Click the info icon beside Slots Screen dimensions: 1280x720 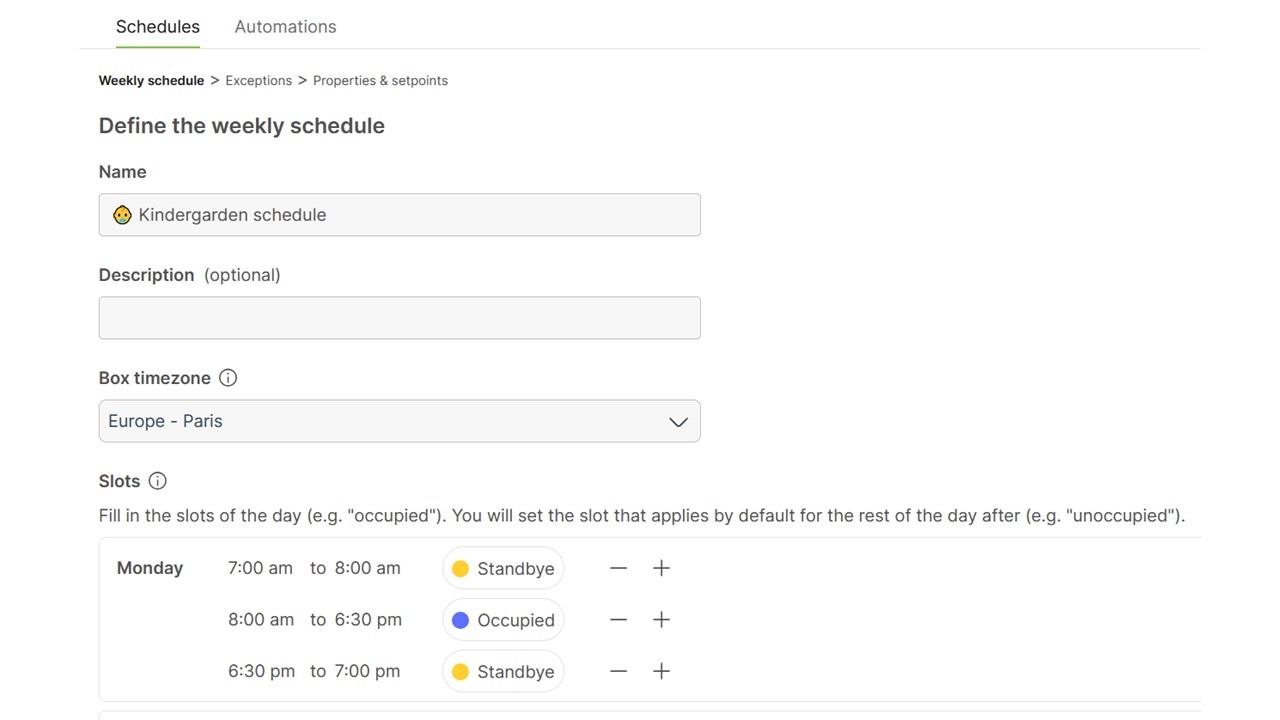coord(157,481)
